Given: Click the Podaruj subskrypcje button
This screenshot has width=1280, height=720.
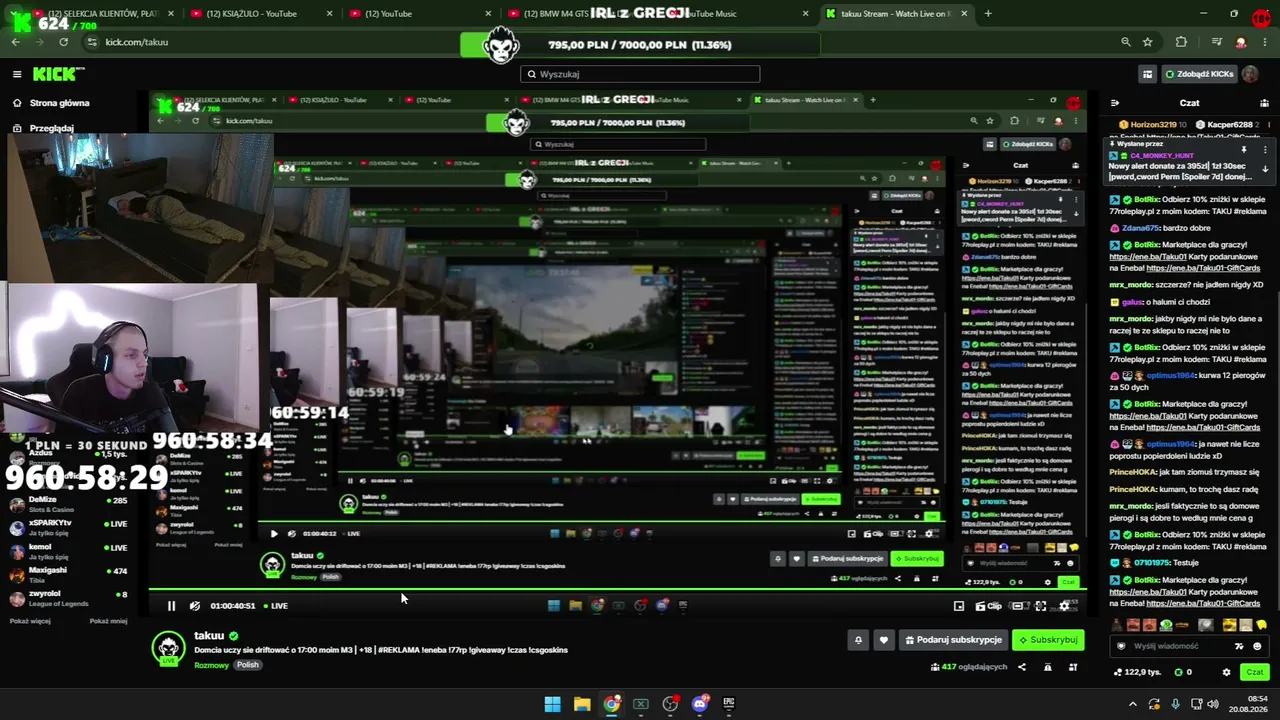Looking at the screenshot, I should (953, 640).
